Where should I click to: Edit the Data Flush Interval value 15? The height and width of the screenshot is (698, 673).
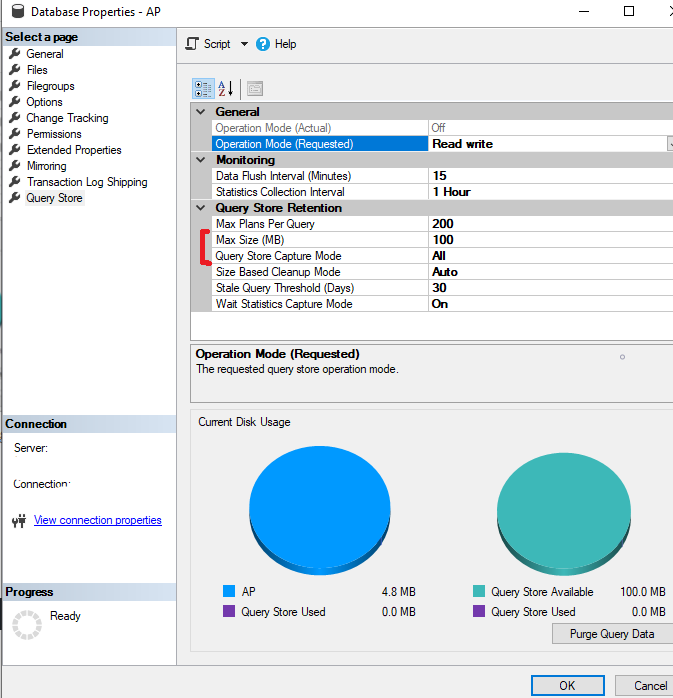551,176
